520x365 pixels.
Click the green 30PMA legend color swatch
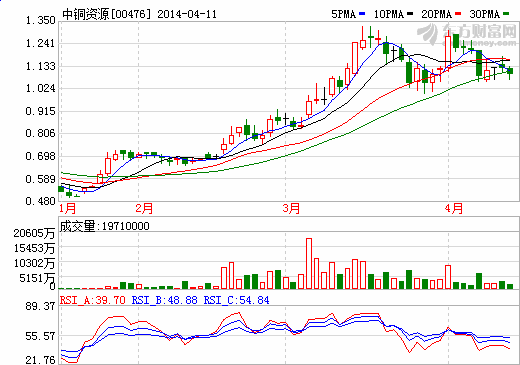click(x=506, y=14)
